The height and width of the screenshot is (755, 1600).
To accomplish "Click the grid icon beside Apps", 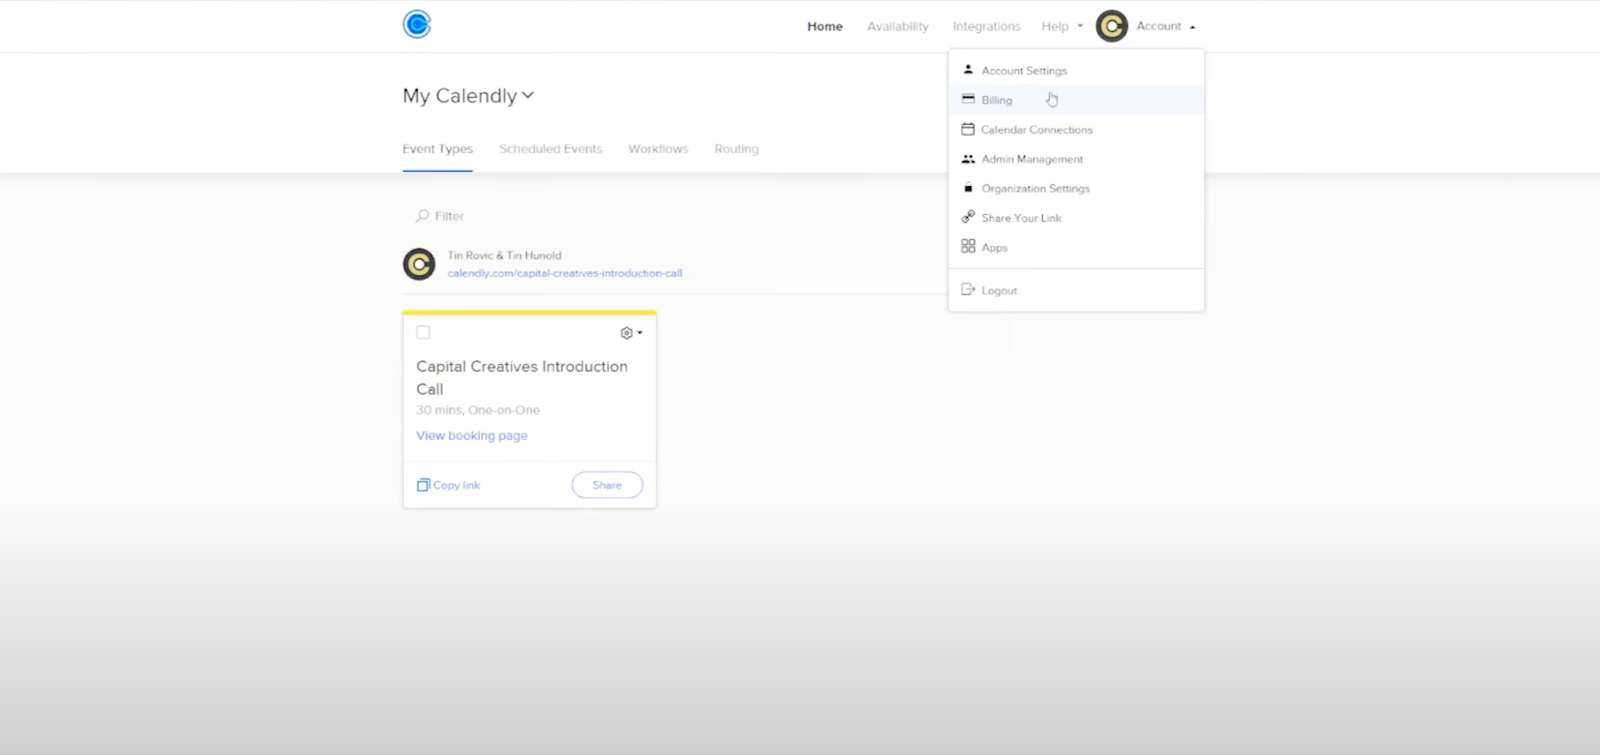I will [x=968, y=246].
